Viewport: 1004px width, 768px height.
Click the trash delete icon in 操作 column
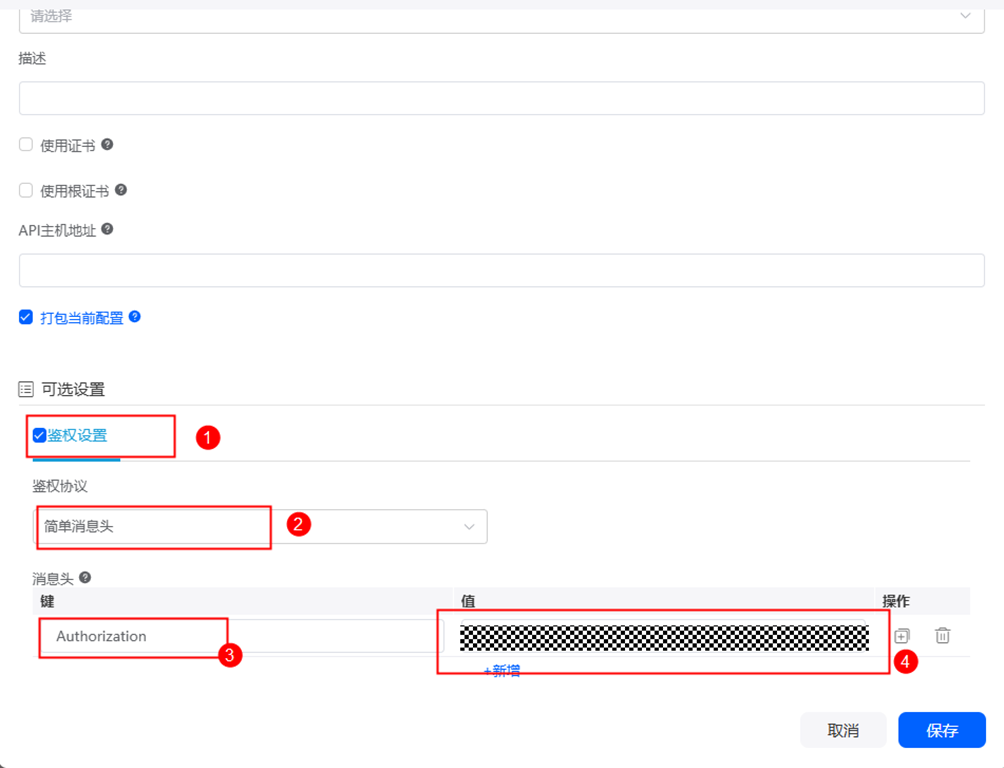[942, 635]
